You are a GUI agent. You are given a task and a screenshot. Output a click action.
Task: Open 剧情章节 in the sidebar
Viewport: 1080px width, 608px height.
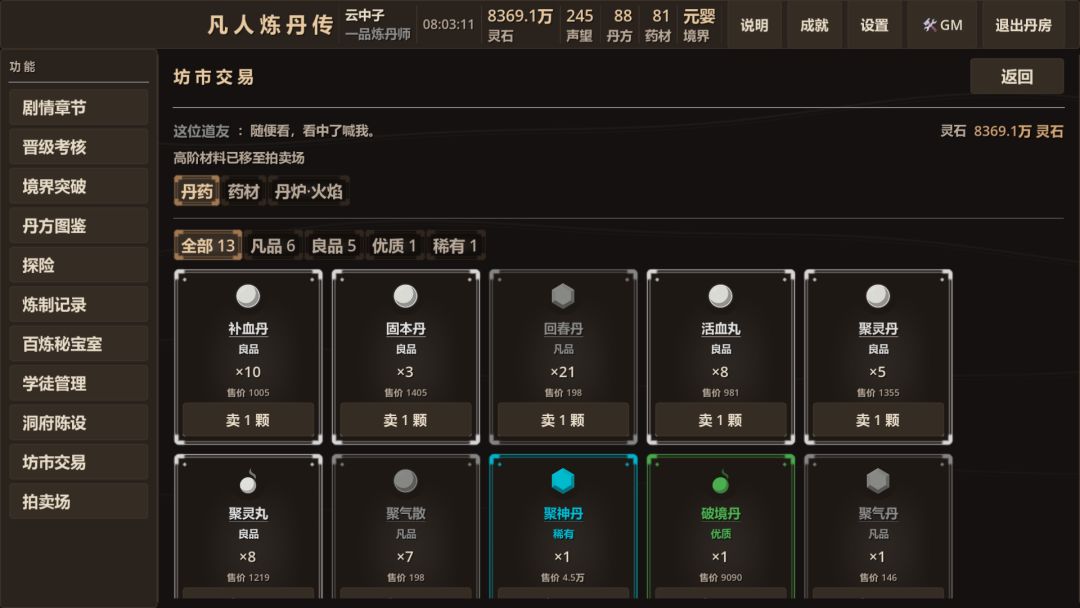pyautogui.click(x=79, y=108)
